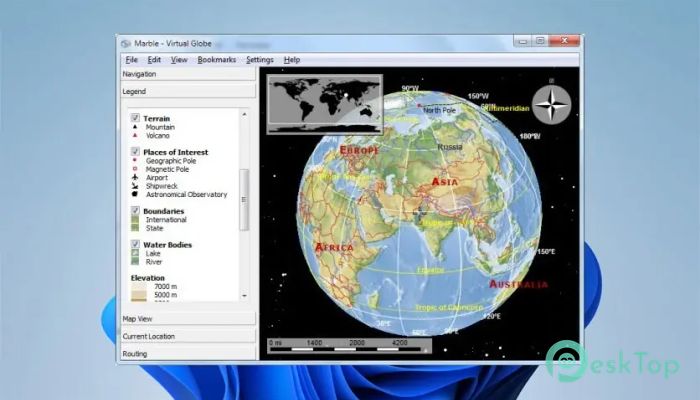This screenshot has width=700, height=400.
Task: Click the Tropic of Capricorn label
Action: [x=449, y=308]
